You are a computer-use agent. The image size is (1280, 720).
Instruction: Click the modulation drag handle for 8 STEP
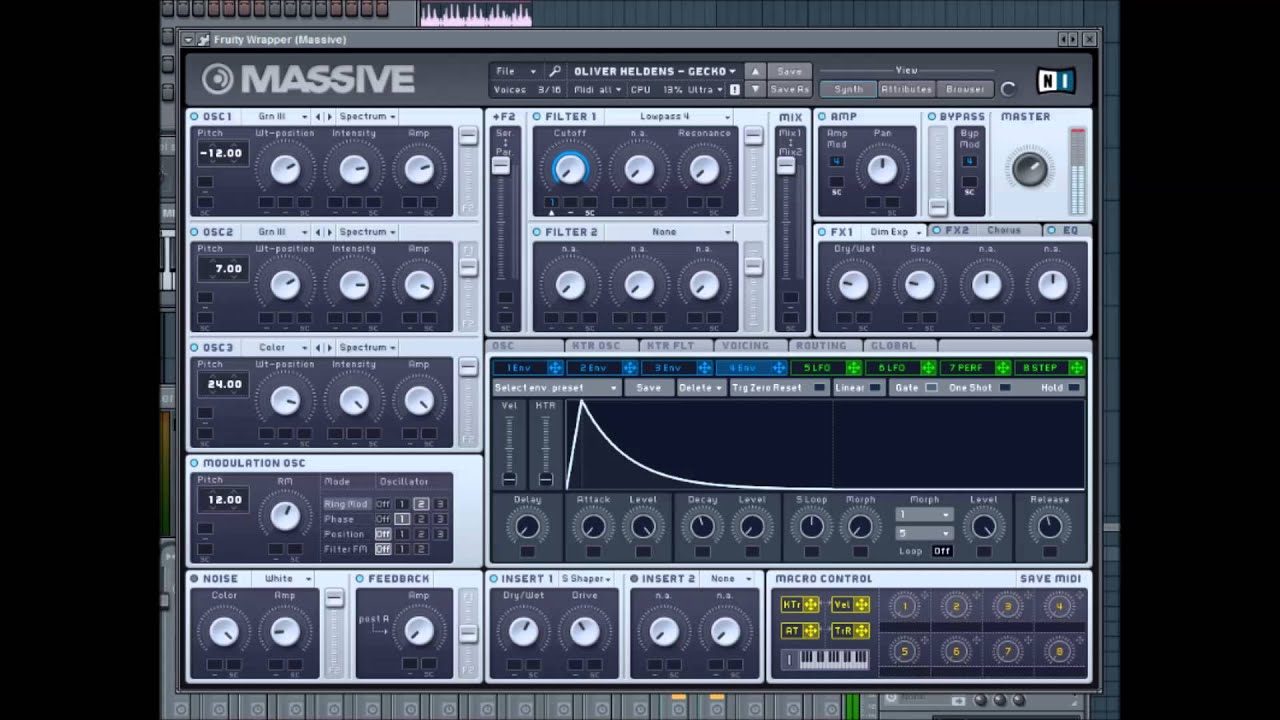[1077, 368]
